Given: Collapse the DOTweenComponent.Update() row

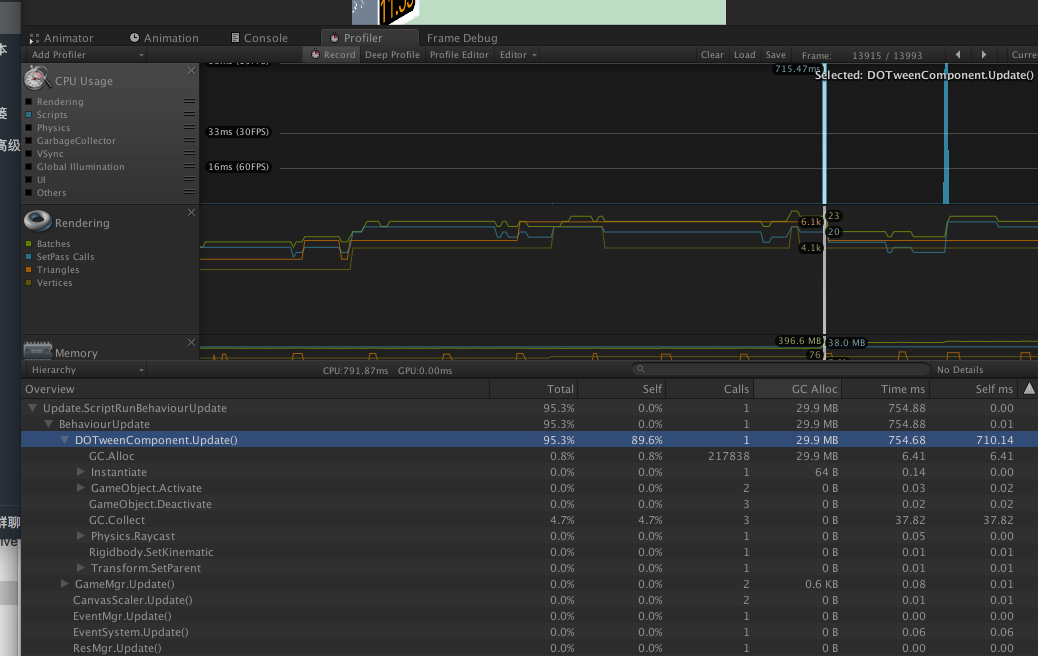Looking at the screenshot, I should tap(64, 440).
